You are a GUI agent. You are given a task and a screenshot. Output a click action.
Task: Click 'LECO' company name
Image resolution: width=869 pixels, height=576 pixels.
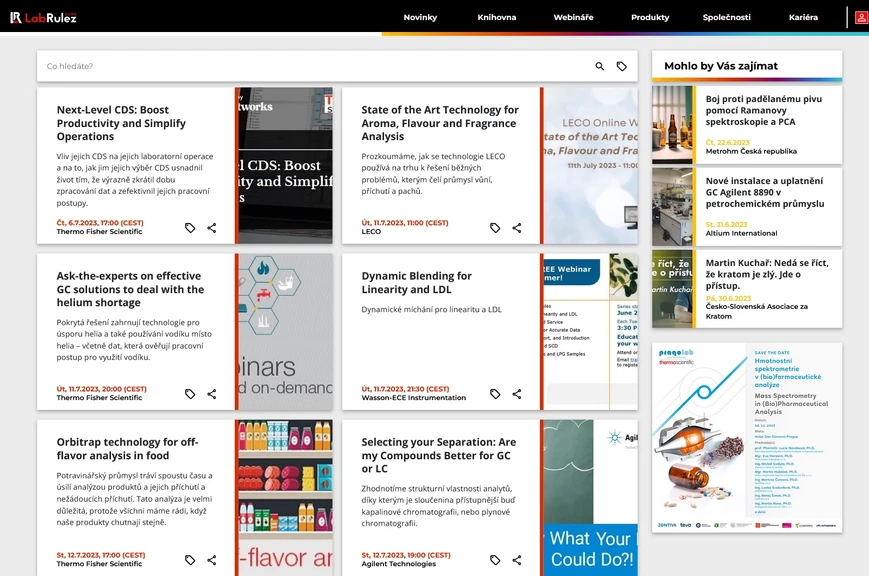(x=371, y=232)
